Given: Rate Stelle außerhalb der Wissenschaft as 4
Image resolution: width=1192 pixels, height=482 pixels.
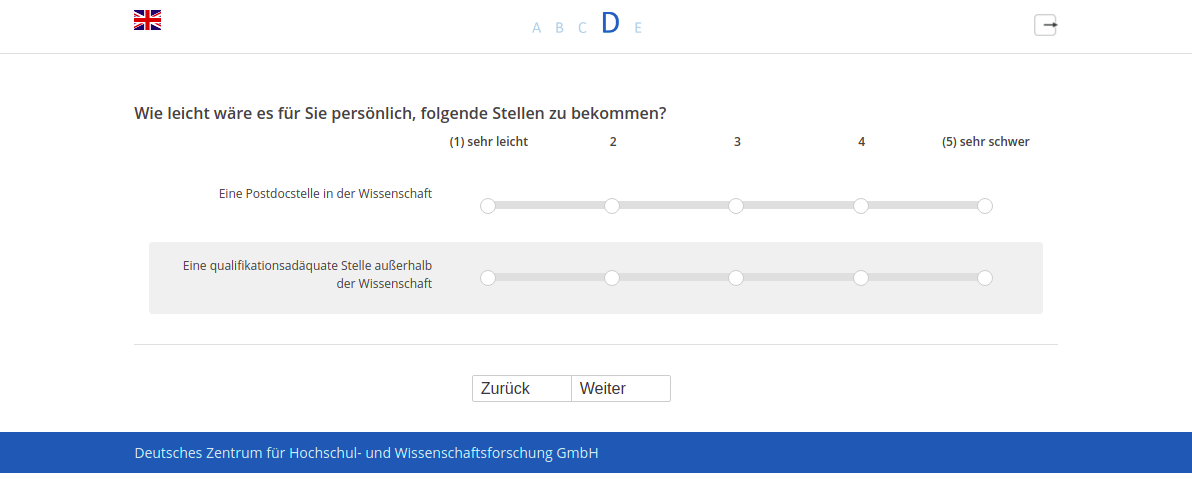Looking at the screenshot, I should click(861, 277).
